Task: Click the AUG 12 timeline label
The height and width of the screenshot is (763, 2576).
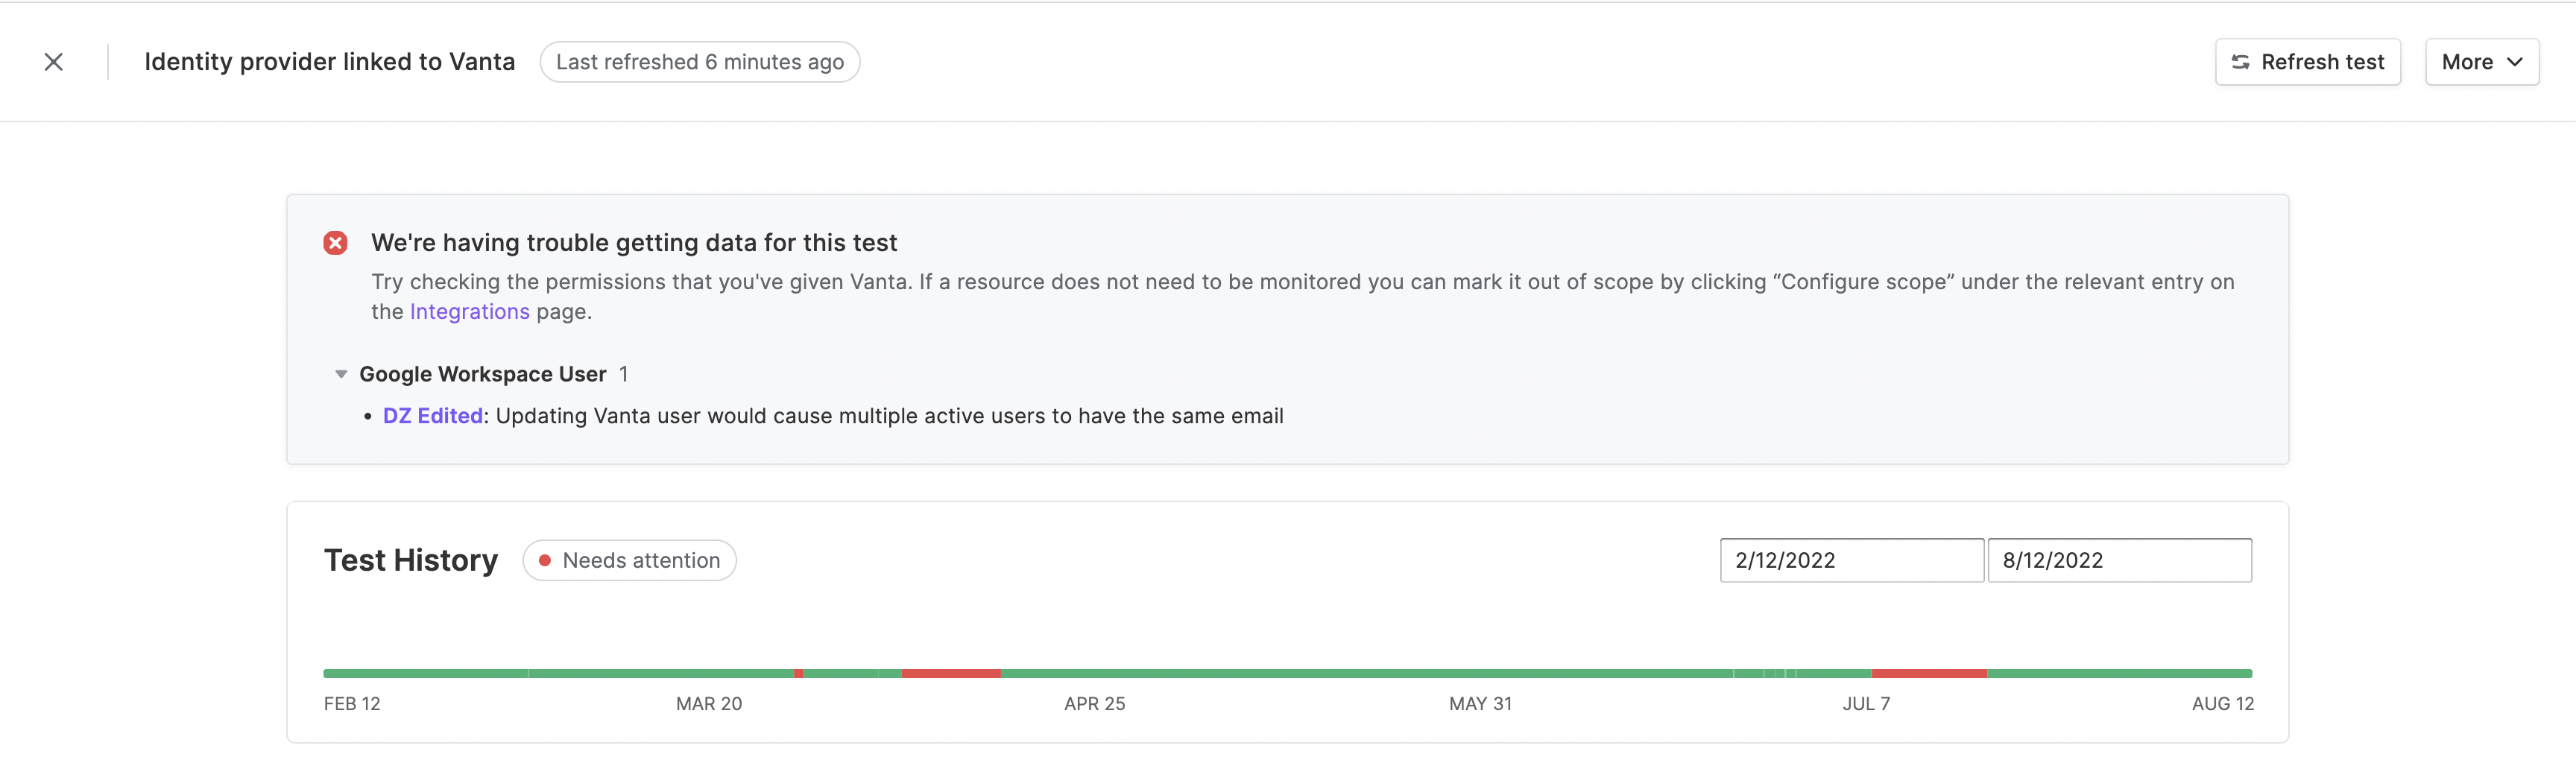Action: pos(2222,704)
